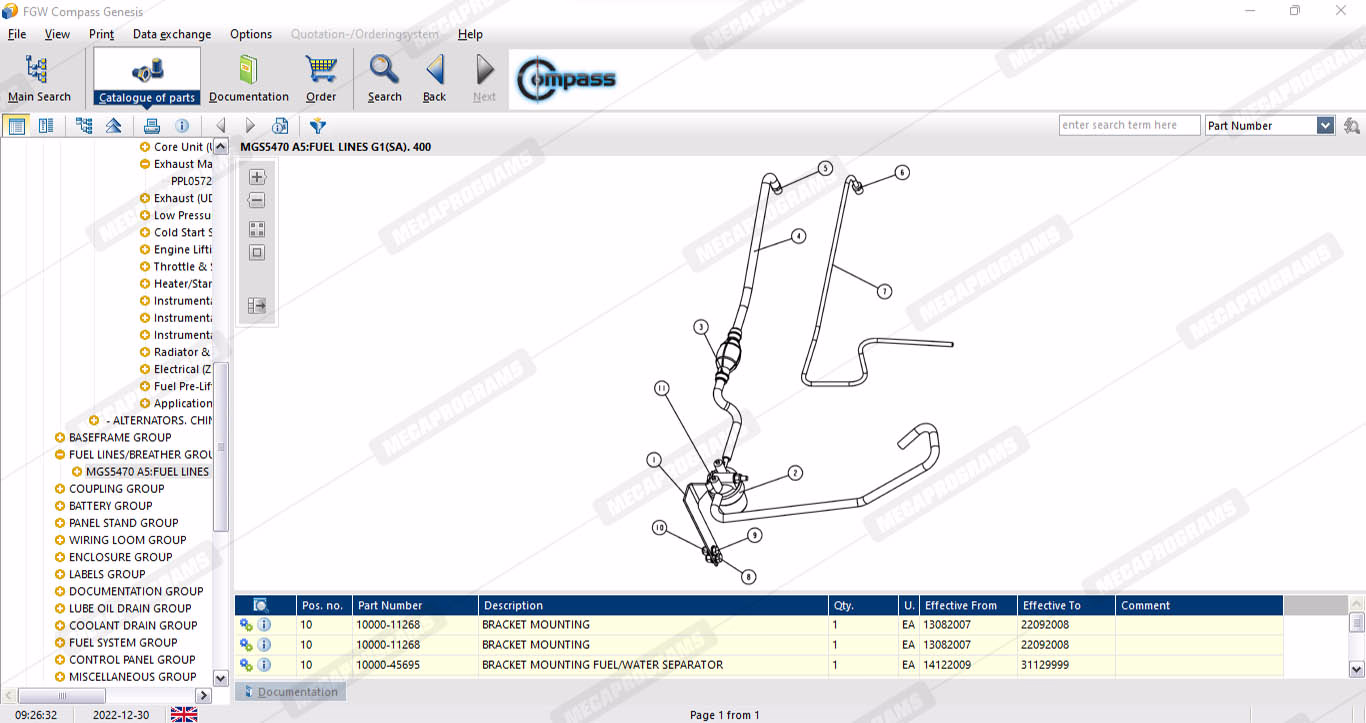
Task: Open the Documentation toolbar button
Action: 249,79
